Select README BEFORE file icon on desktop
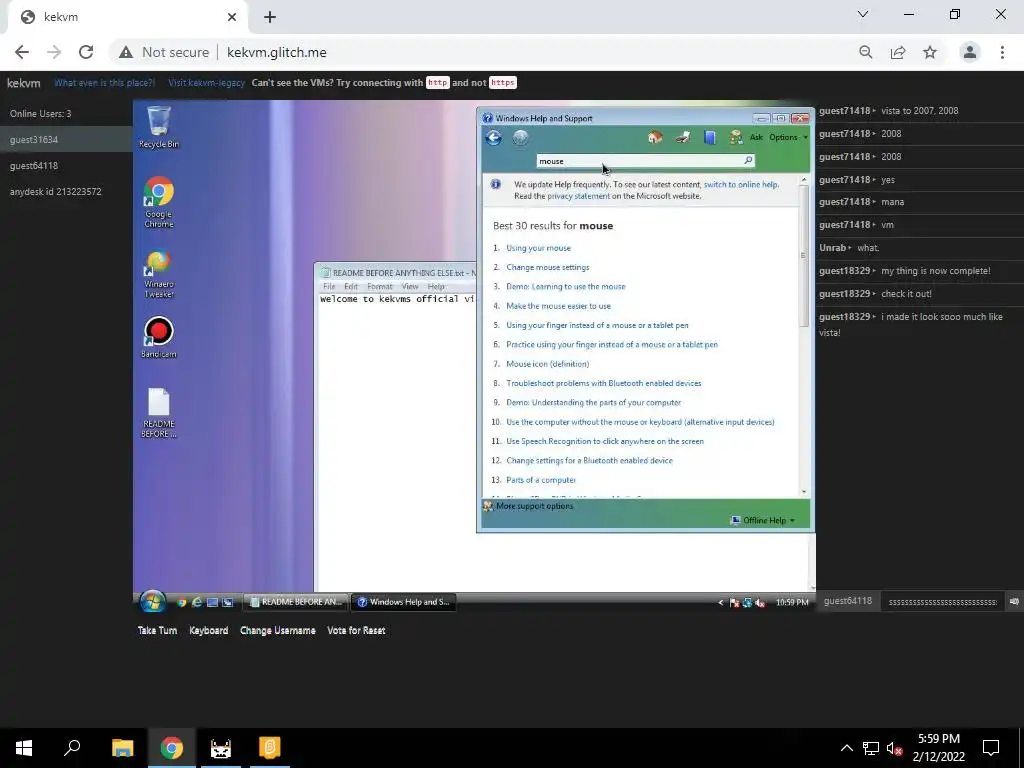 pyautogui.click(x=159, y=413)
